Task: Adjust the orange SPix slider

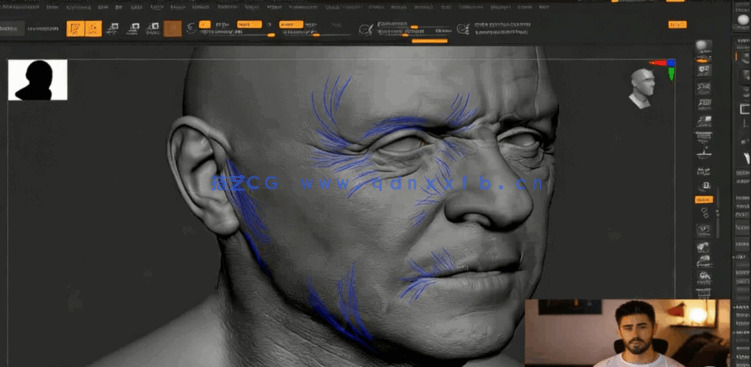Action: pos(704,61)
